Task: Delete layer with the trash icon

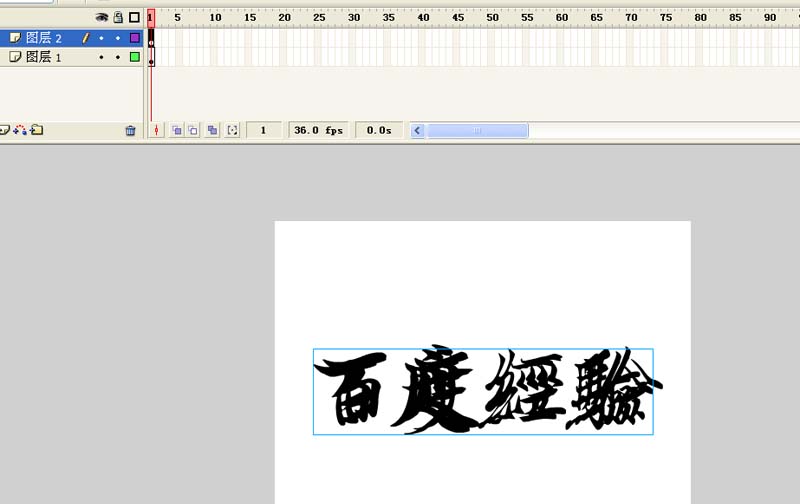Action: click(131, 131)
